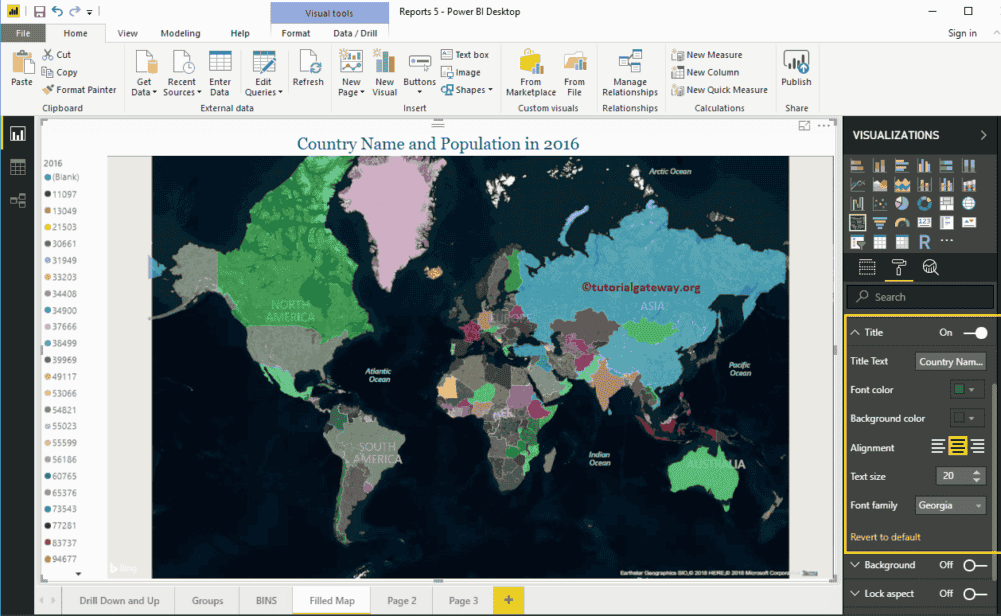This screenshot has width=1001, height=616.
Task: Click the Refresh icon in the ribbon
Action: tap(308, 62)
